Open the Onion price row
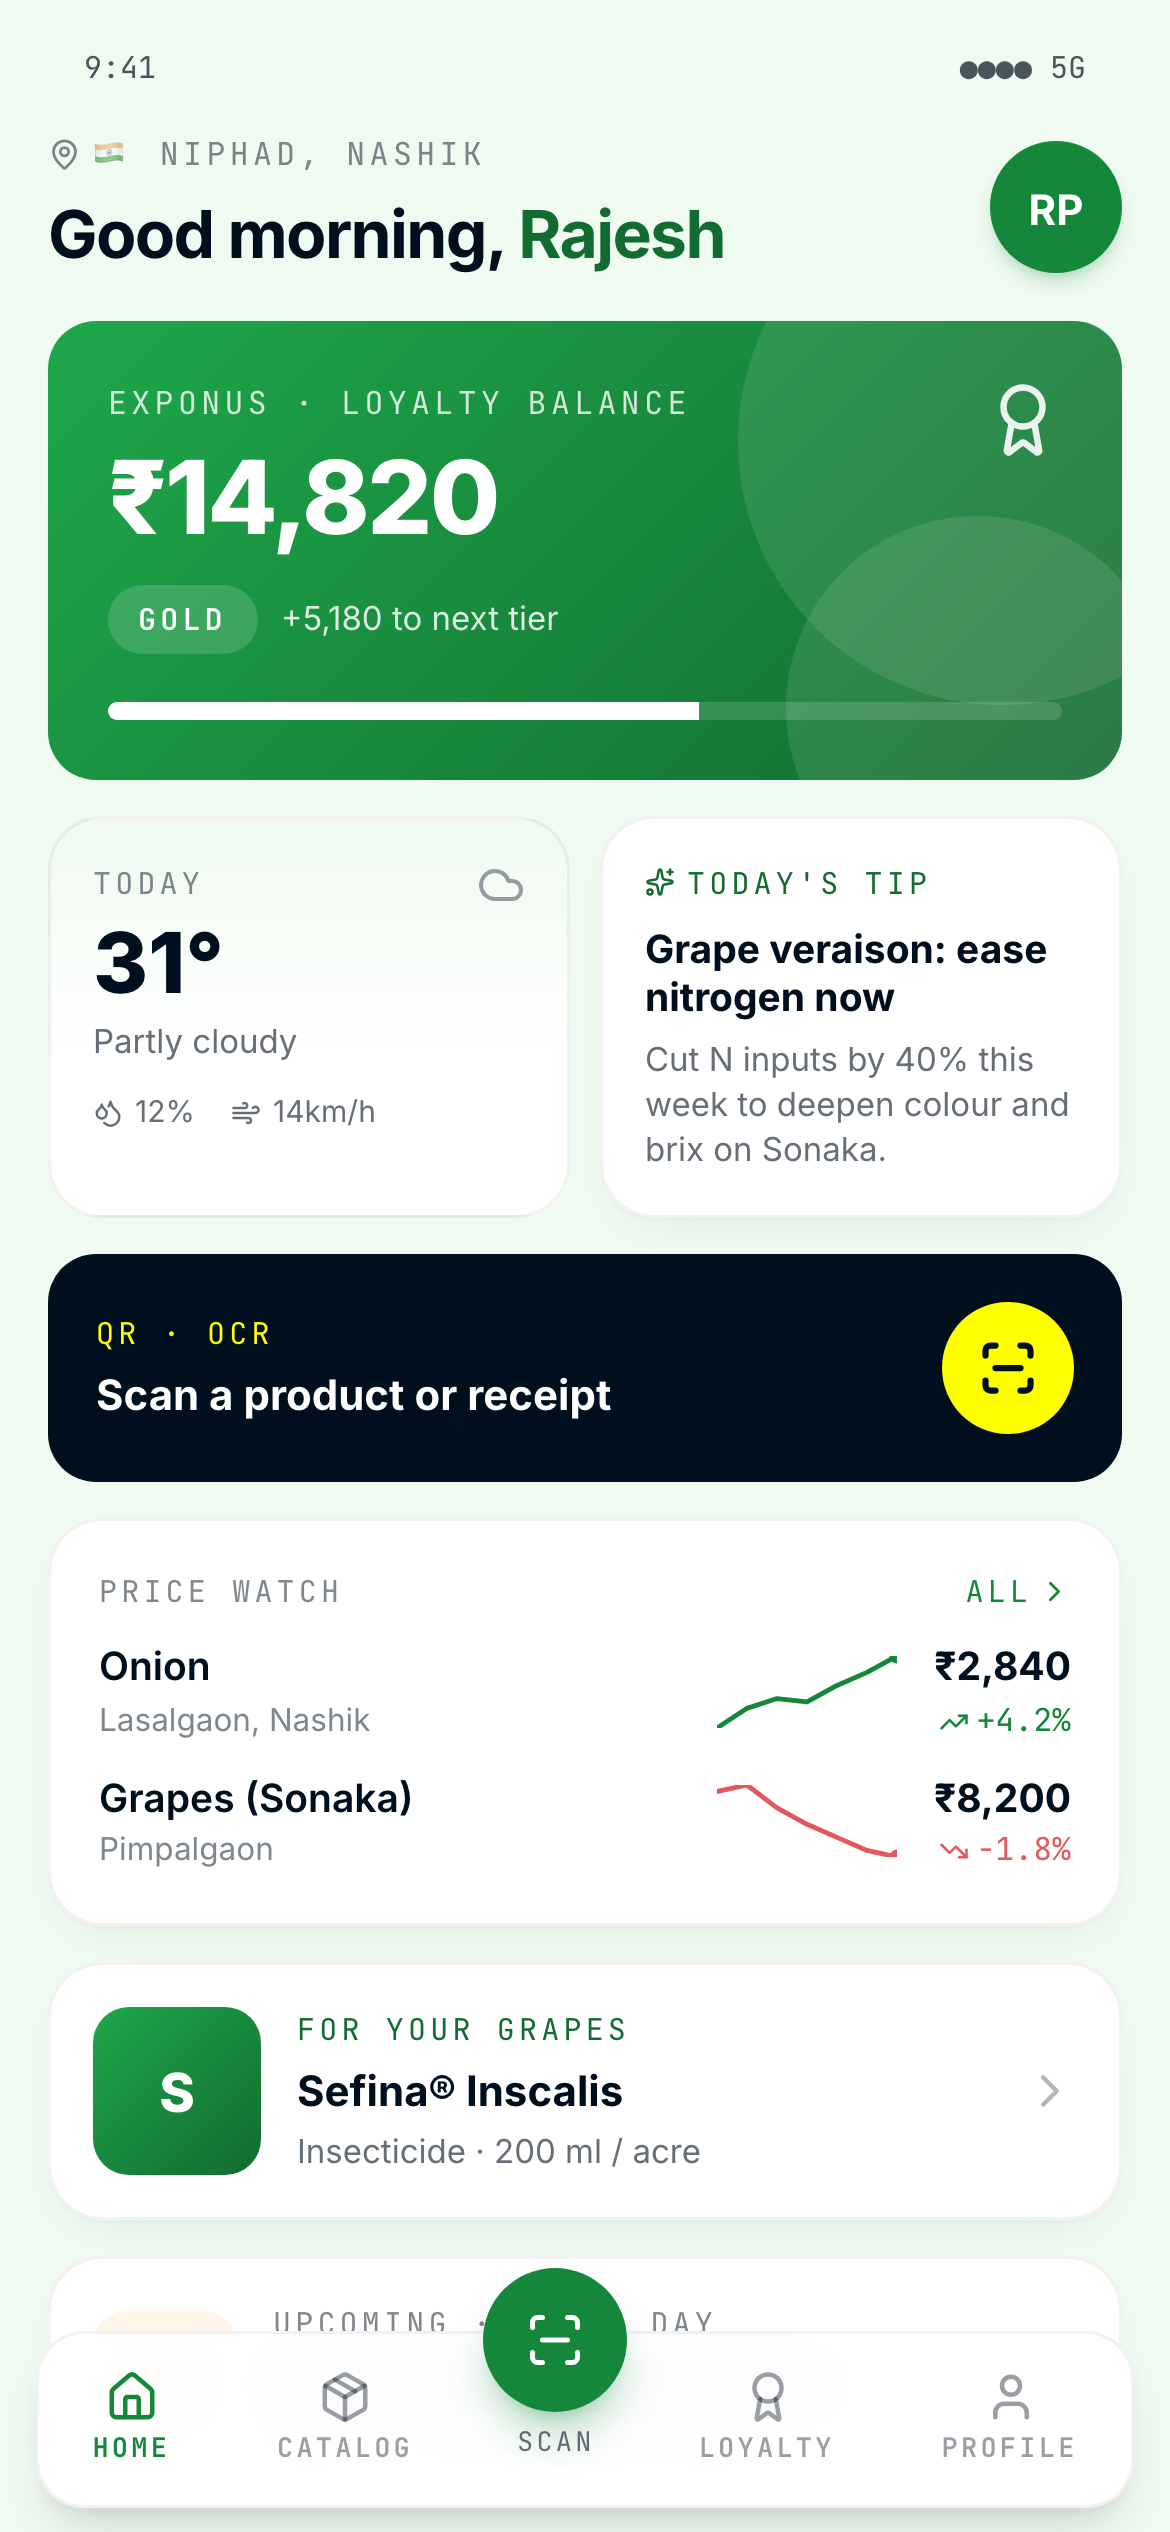The image size is (1170, 2532). 585,1691
